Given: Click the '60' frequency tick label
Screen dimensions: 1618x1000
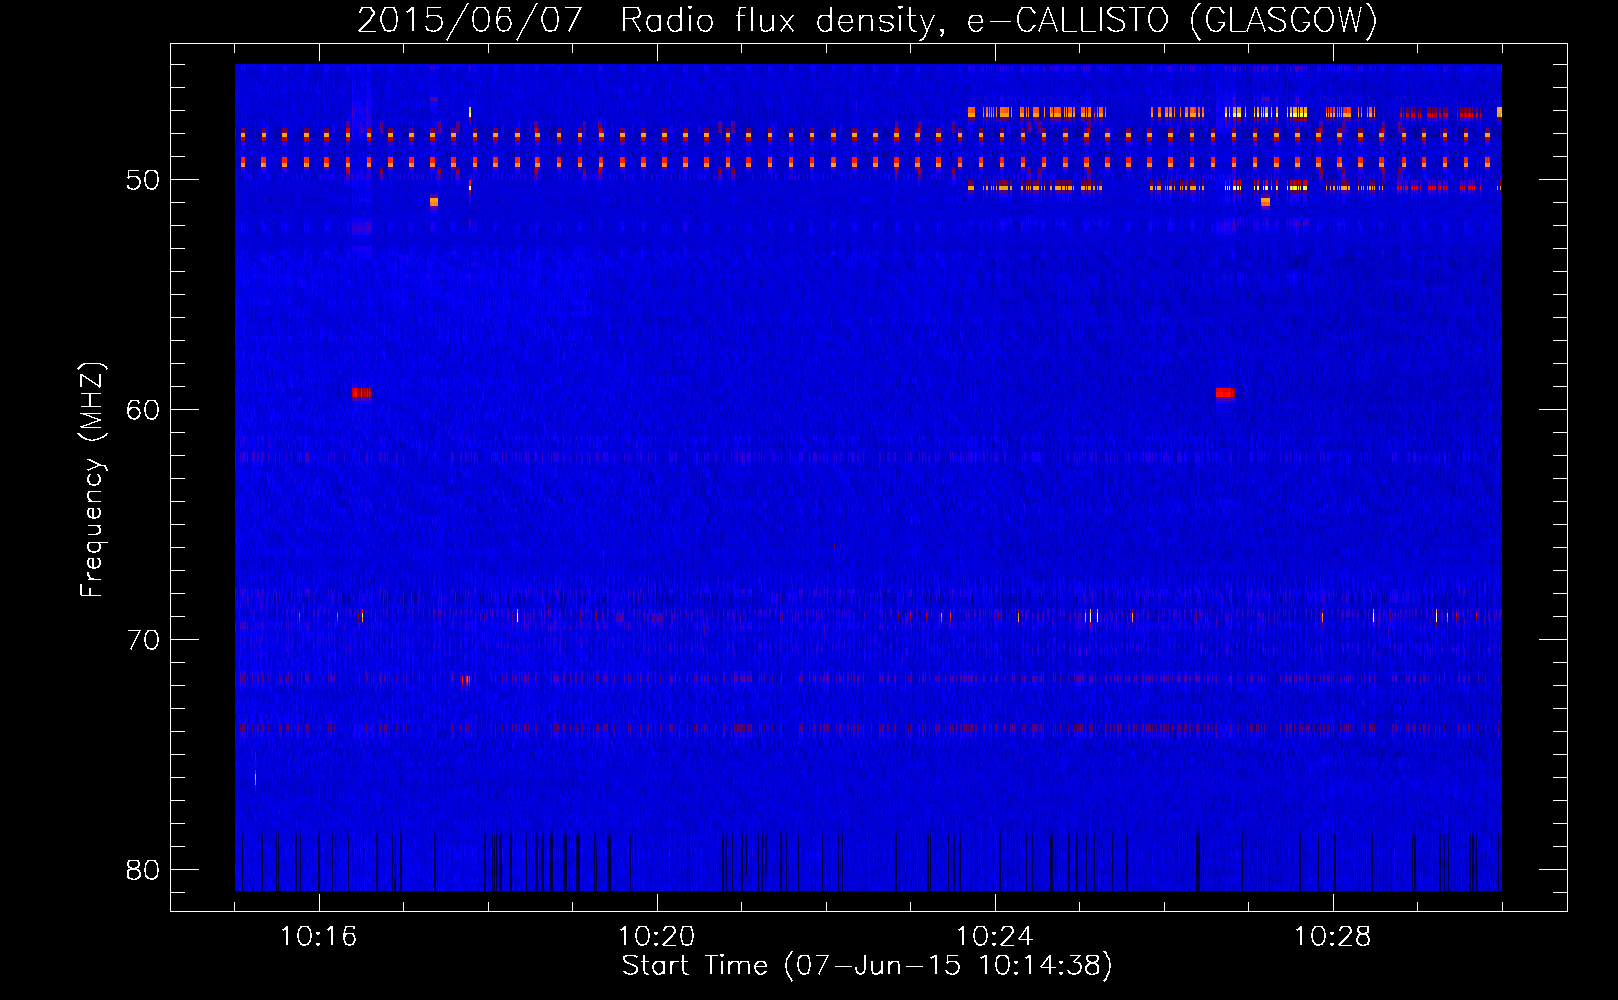Looking at the screenshot, I should (143, 410).
